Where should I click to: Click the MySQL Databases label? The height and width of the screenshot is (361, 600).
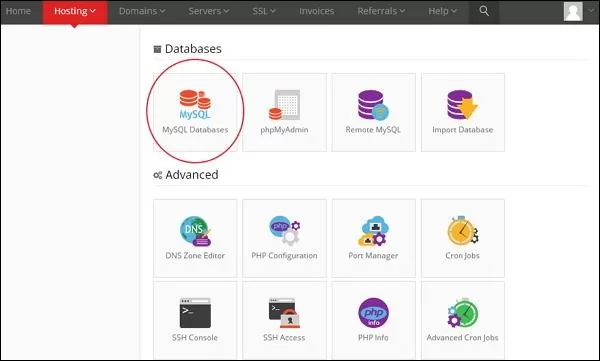[195, 130]
